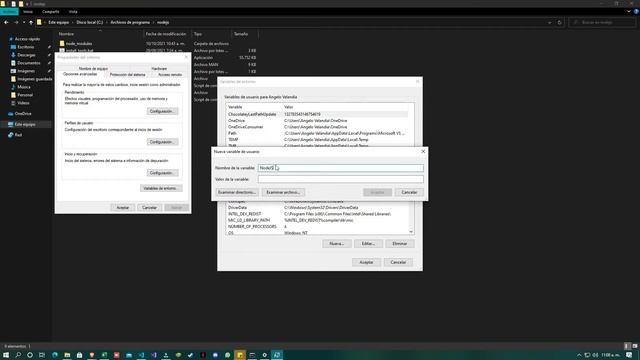Open Acceso remoto tab in system properties
The height and width of the screenshot is (360, 640).
point(170,75)
